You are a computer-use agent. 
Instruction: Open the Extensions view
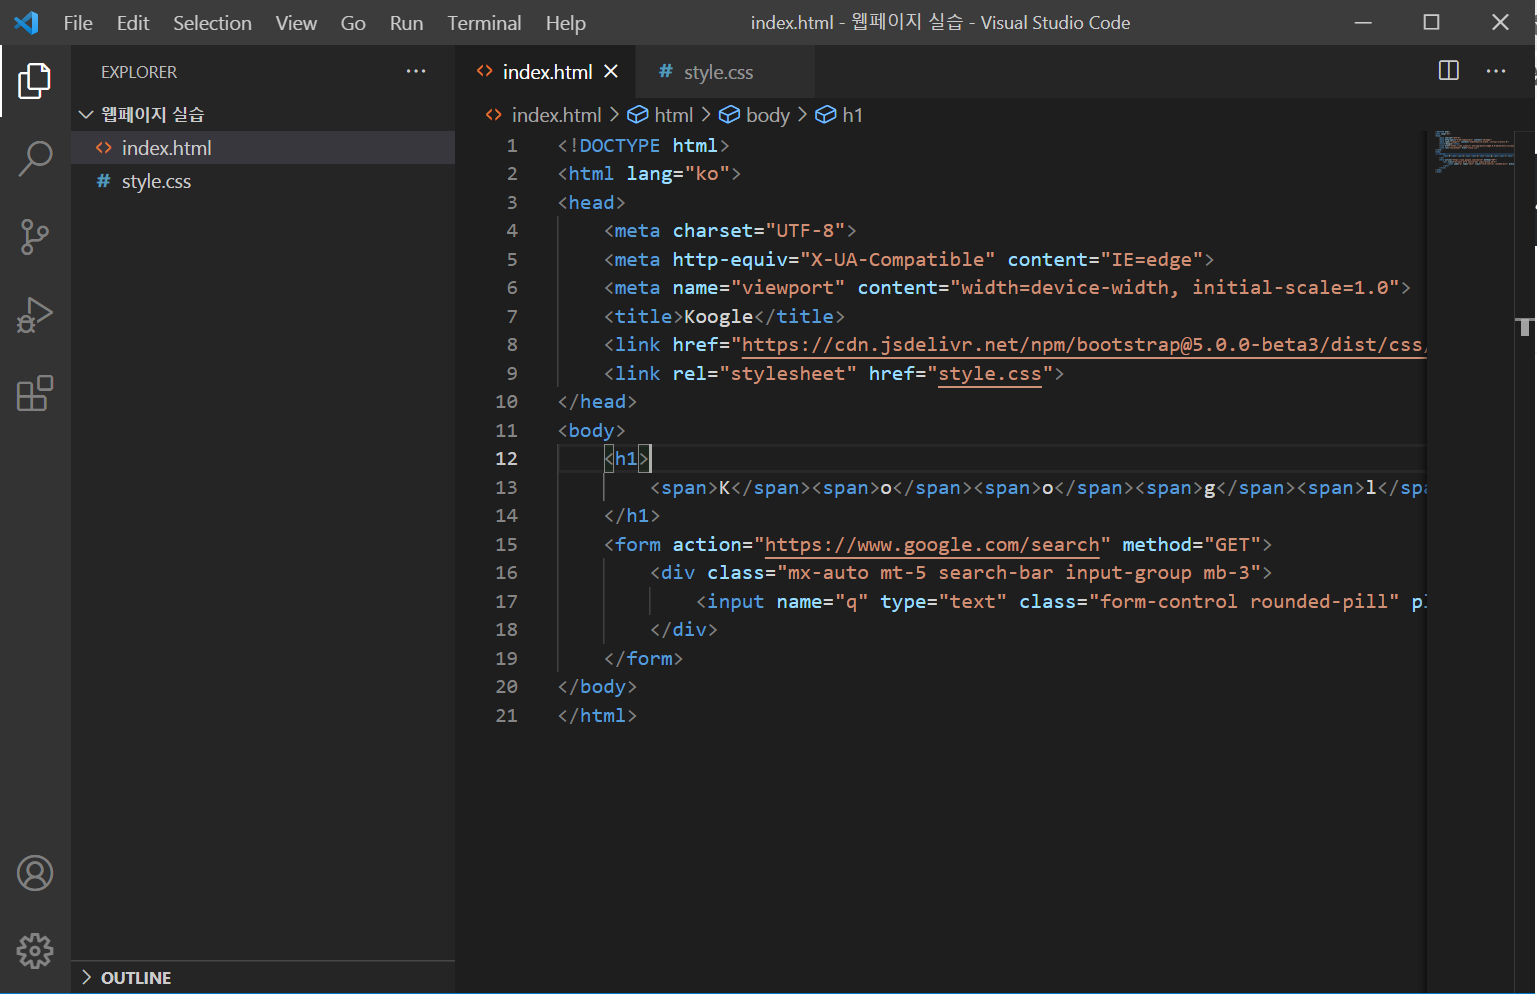coord(35,393)
